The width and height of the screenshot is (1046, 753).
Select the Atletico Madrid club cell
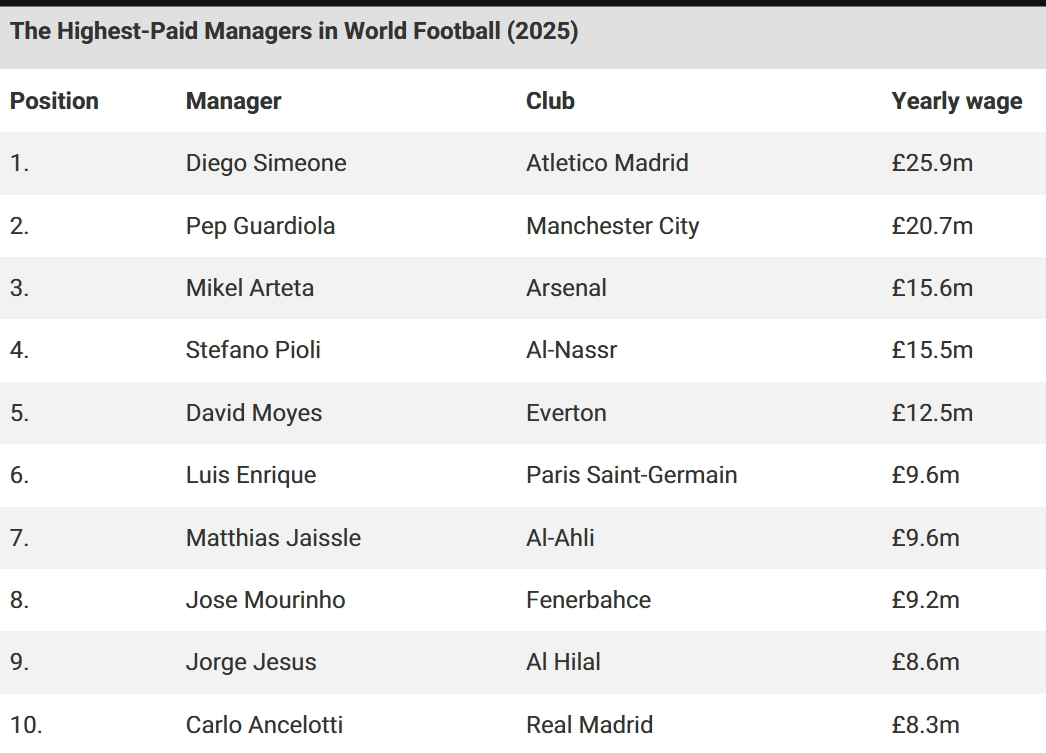[607, 163]
